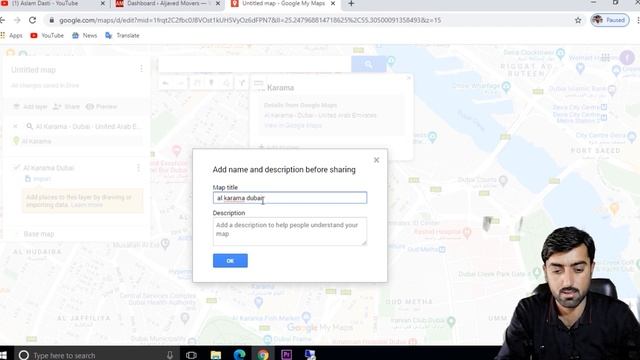Image resolution: width=640 pixels, height=360 pixels.
Task: Remove the Al Karama search result layer
Action: click(16, 126)
